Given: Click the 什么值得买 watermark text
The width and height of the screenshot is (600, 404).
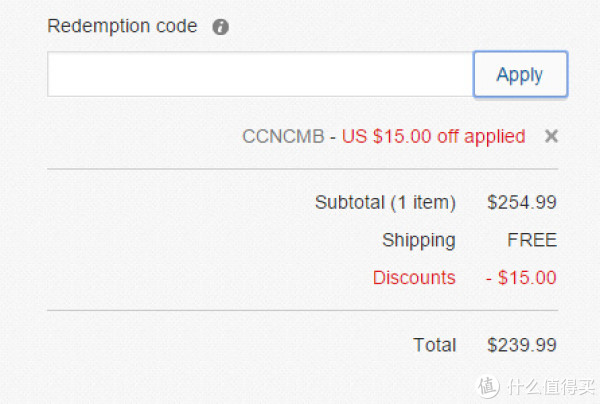Looking at the screenshot, I should [551, 387].
